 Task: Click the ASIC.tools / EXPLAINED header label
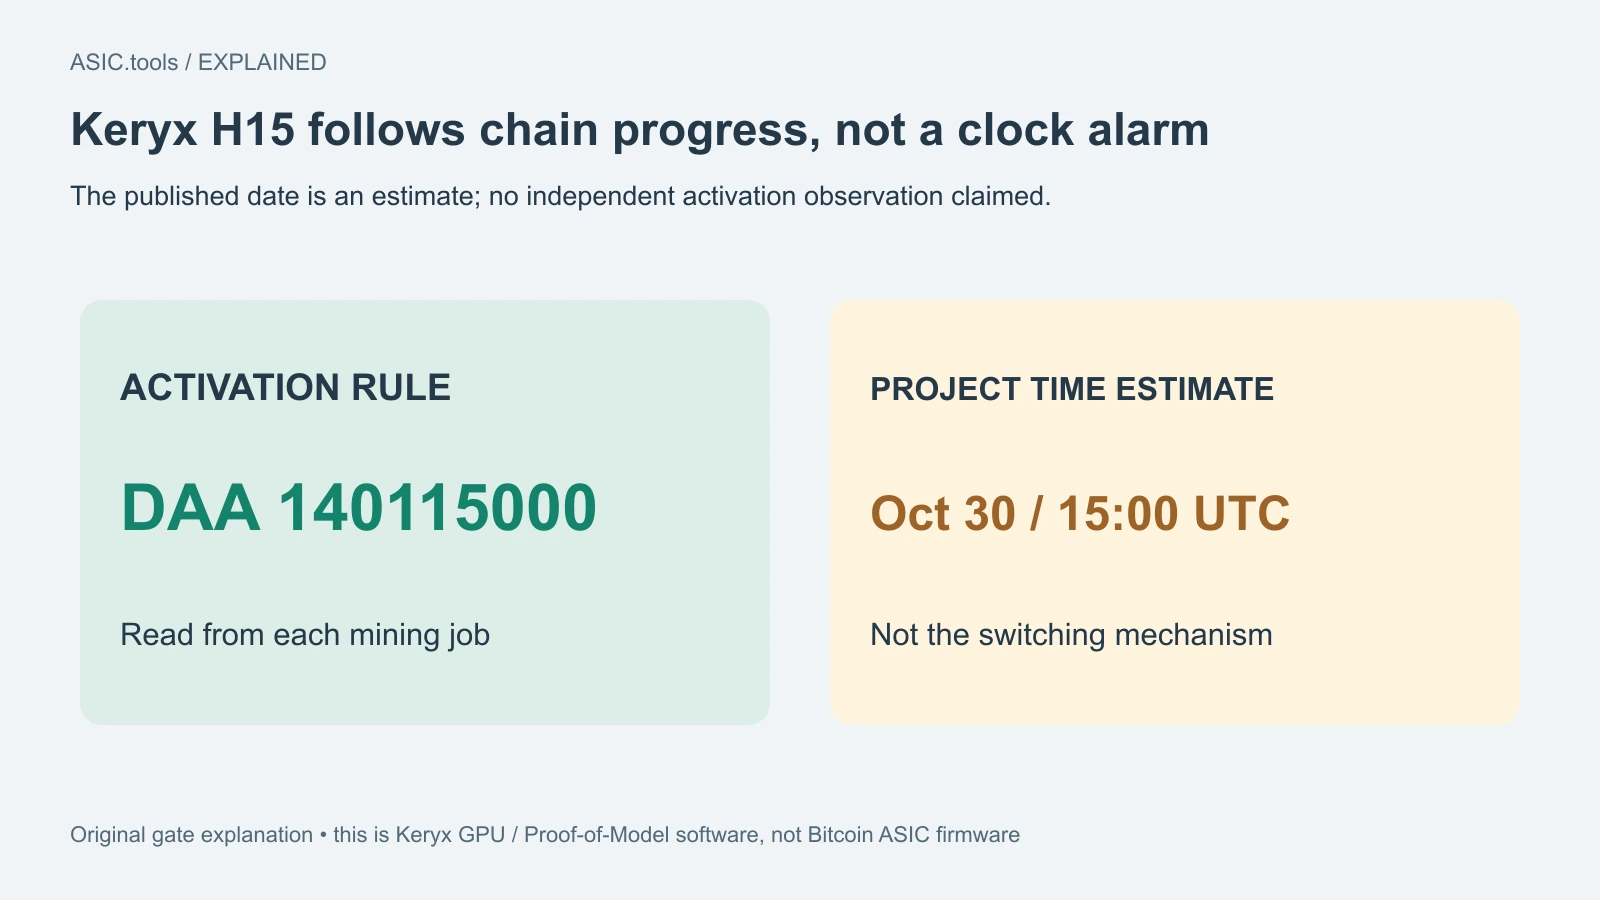coord(198,62)
